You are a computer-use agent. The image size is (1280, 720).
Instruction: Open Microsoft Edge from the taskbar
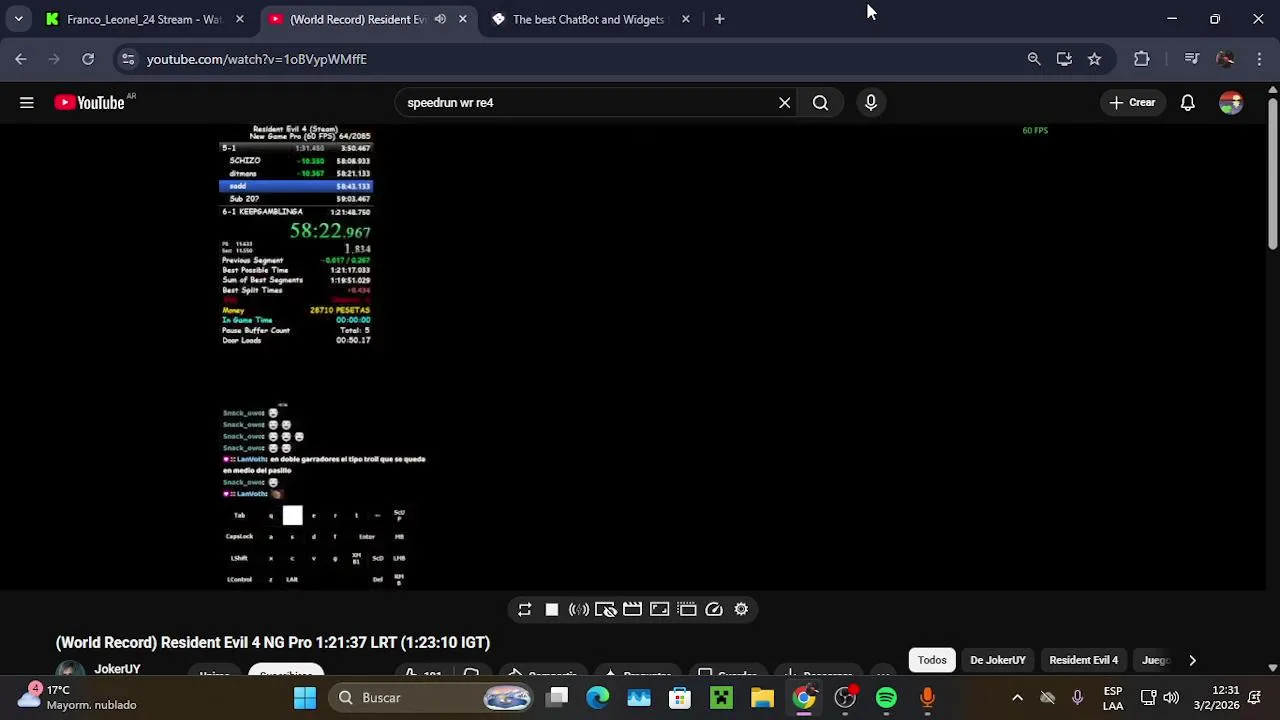597,697
